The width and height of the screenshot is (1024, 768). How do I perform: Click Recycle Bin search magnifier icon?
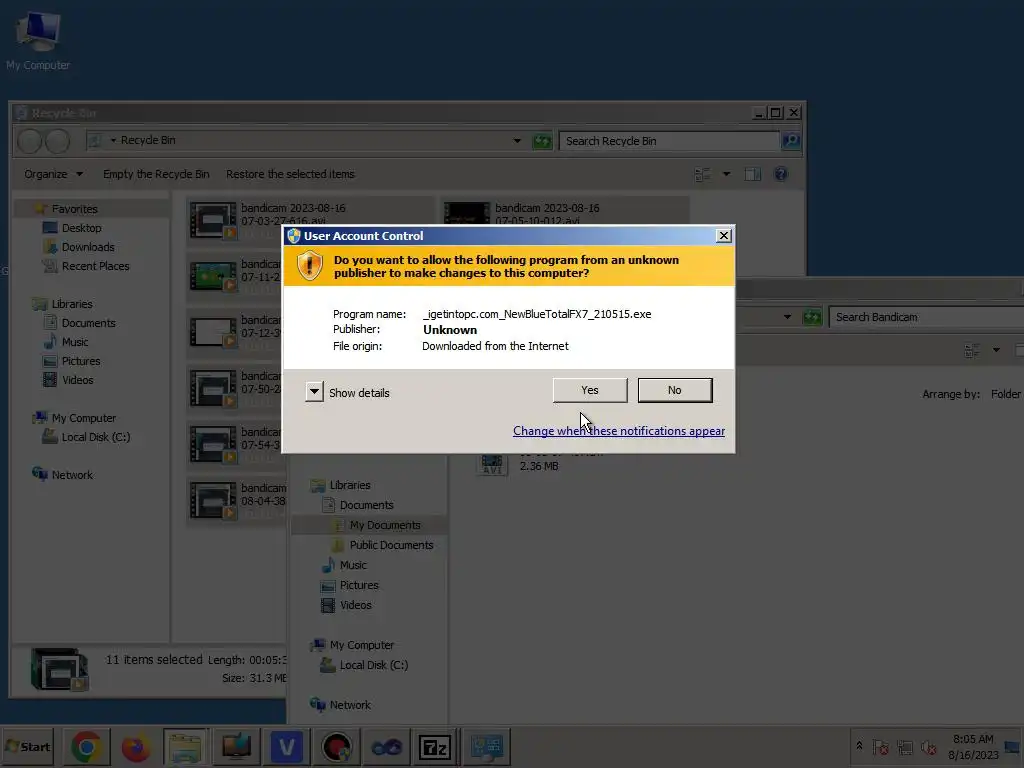790,140
